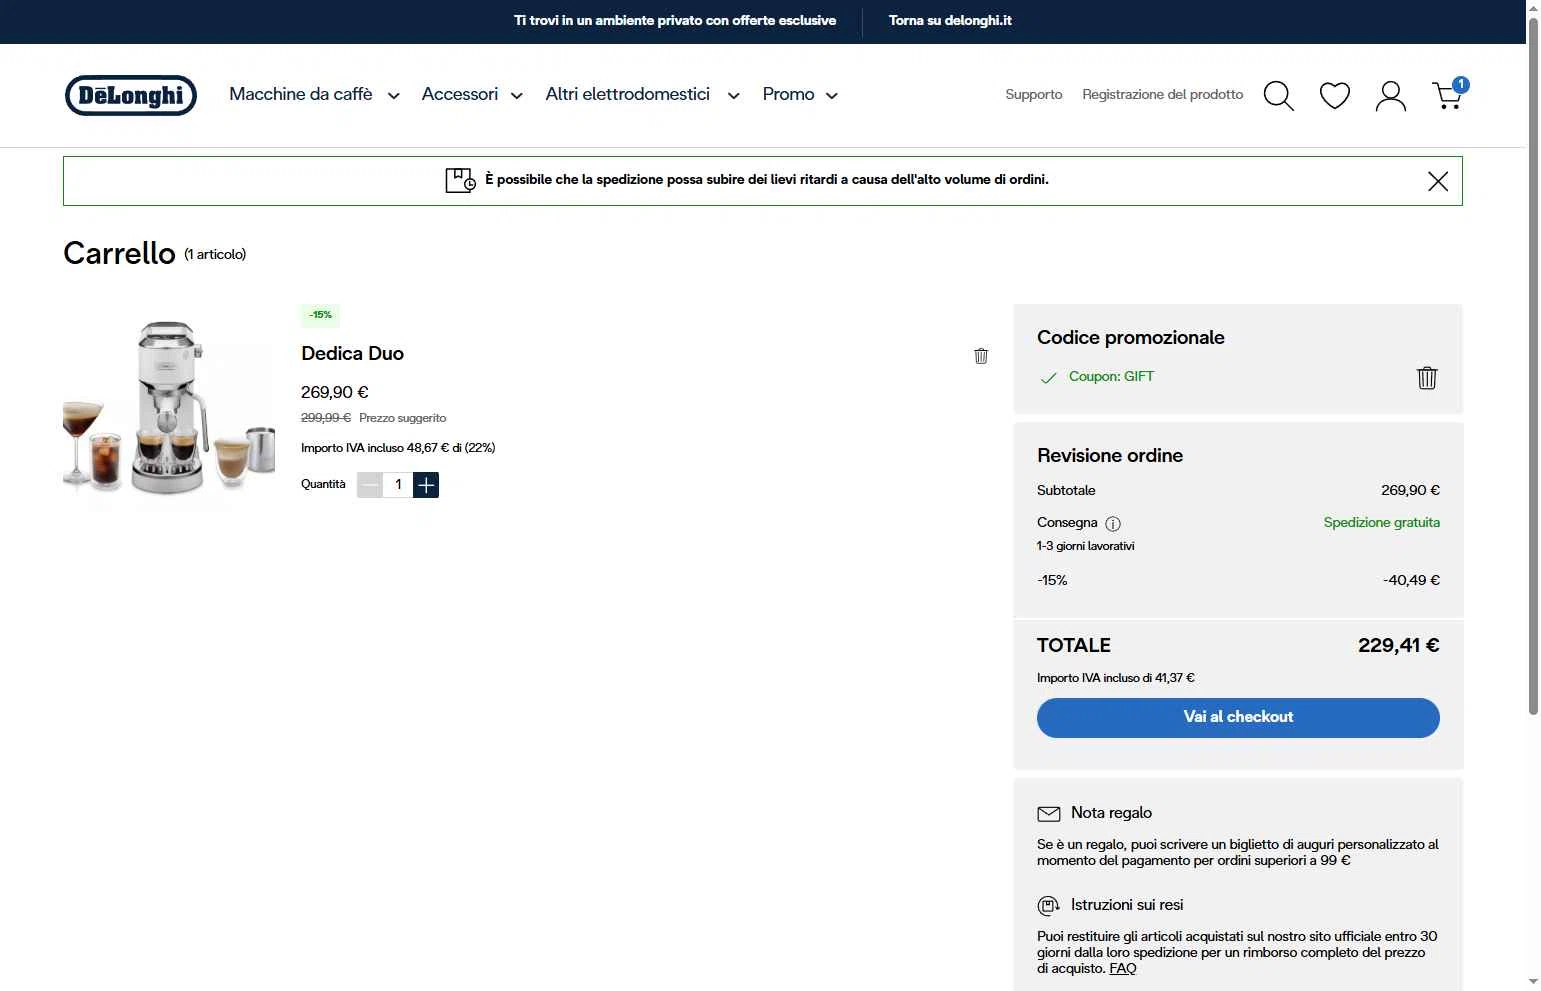Image resolution: width=1541 pixels, height=991 pixels.
Task: Open the shopping cart icon
Action: 1449,94
